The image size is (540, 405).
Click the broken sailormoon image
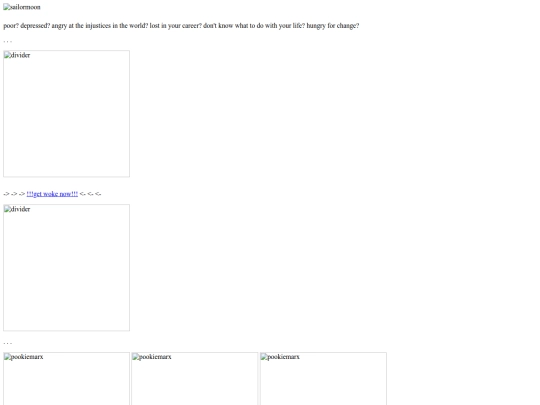coord(22,7)
